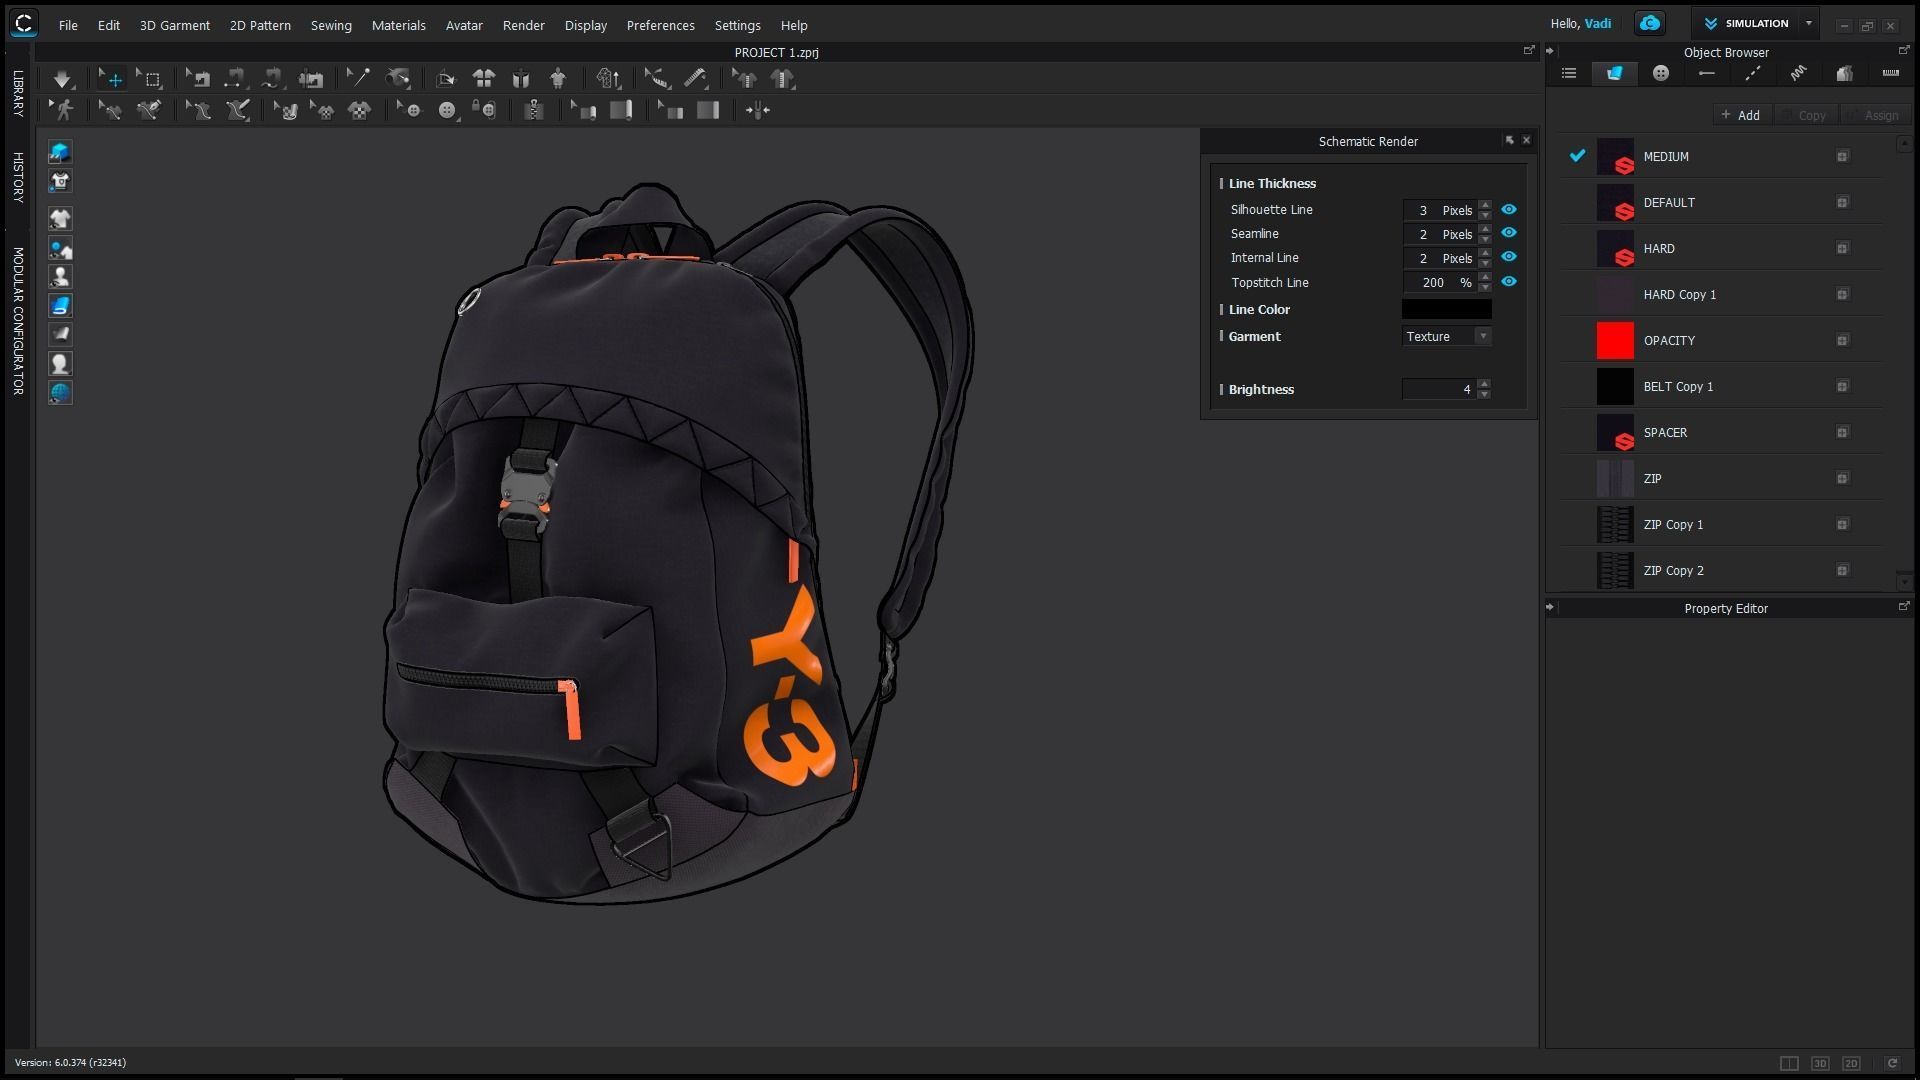Open the Puckering wavy-line tab in Object Browser

(x=1798, y=73)
